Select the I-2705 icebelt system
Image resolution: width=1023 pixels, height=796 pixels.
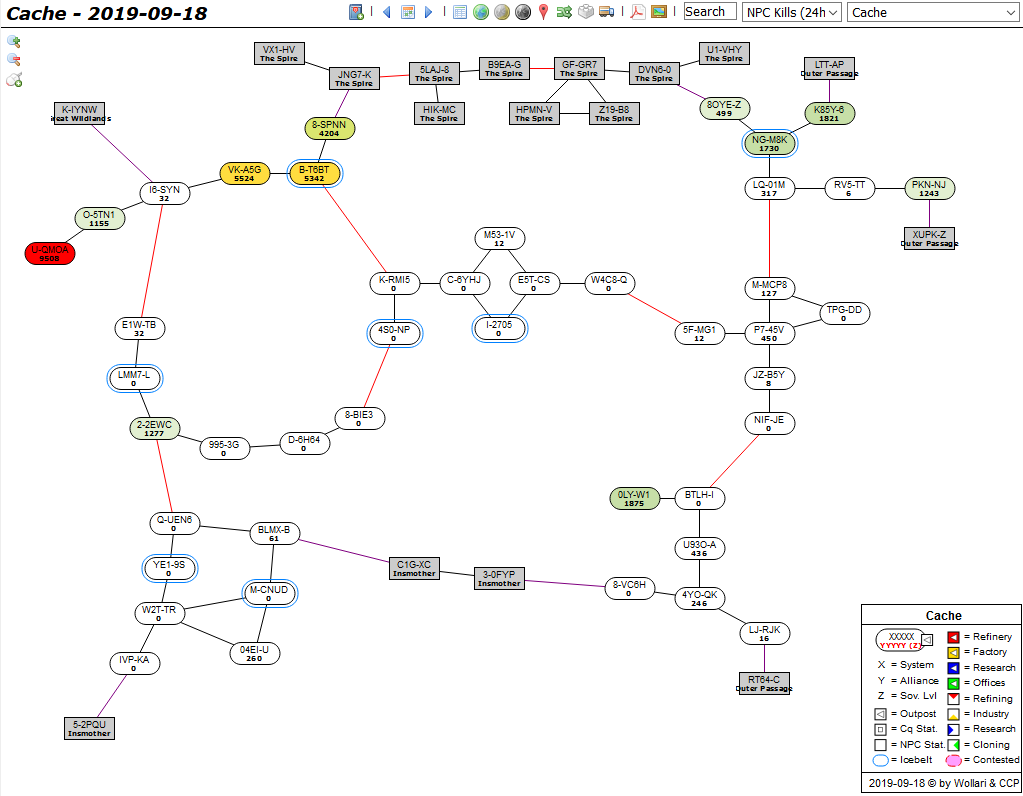[x=499, y=328]
